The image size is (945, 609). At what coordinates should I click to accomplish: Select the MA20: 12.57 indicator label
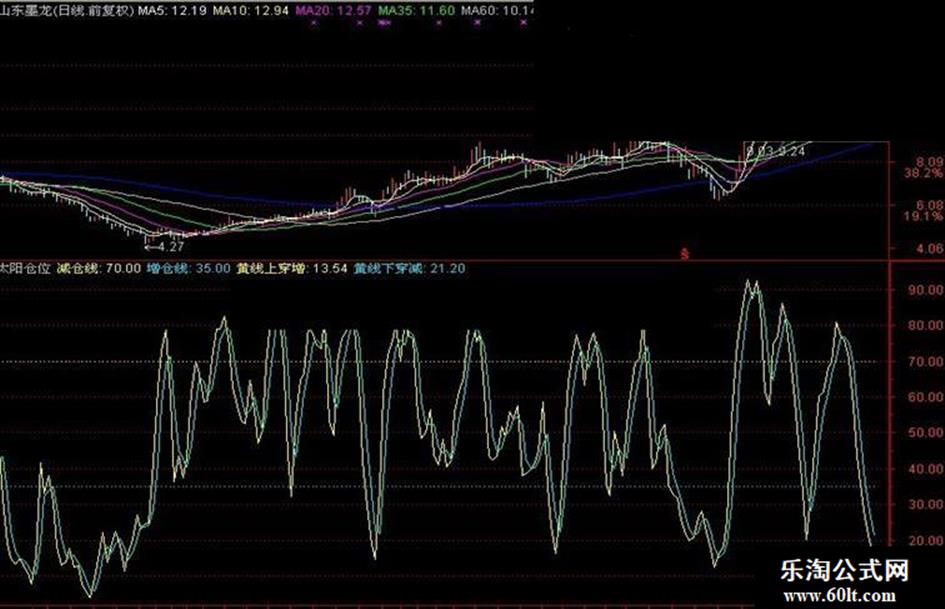point(333,10)
